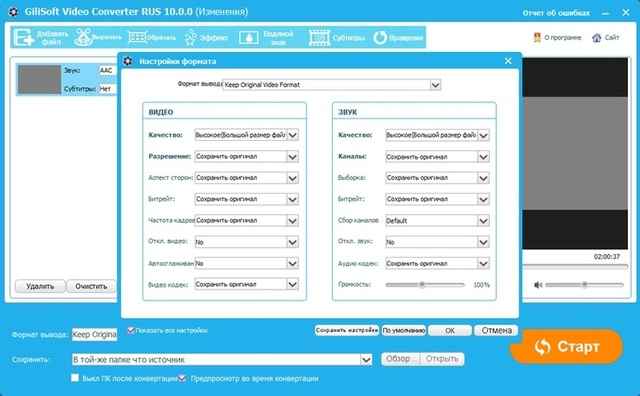
Task: Open Видео кодек dropdown
Action: tap(293, 284)
